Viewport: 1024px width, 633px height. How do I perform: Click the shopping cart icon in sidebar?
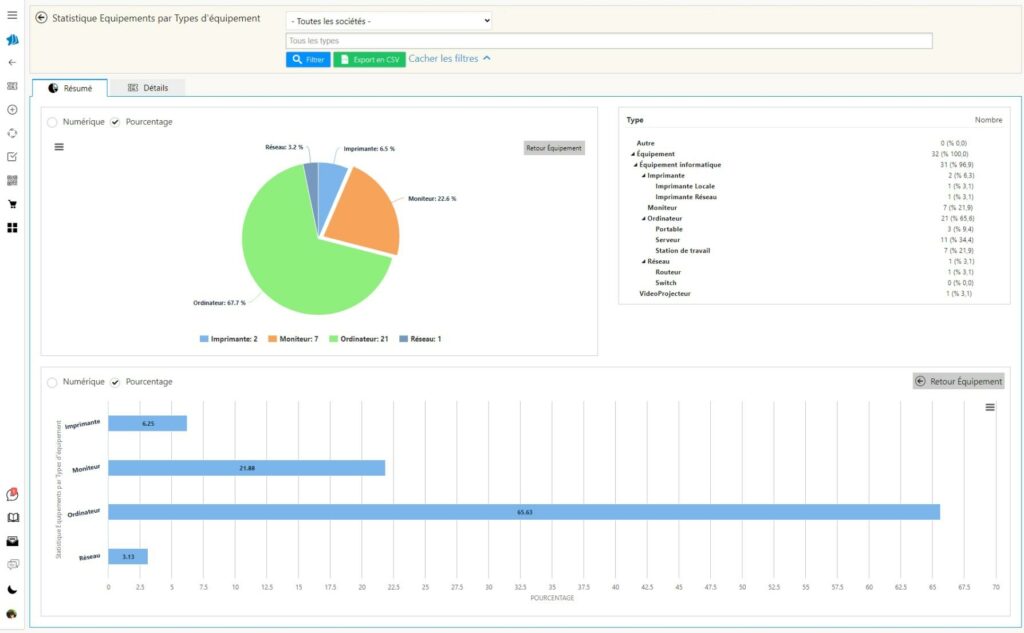(x=12, y=204)
